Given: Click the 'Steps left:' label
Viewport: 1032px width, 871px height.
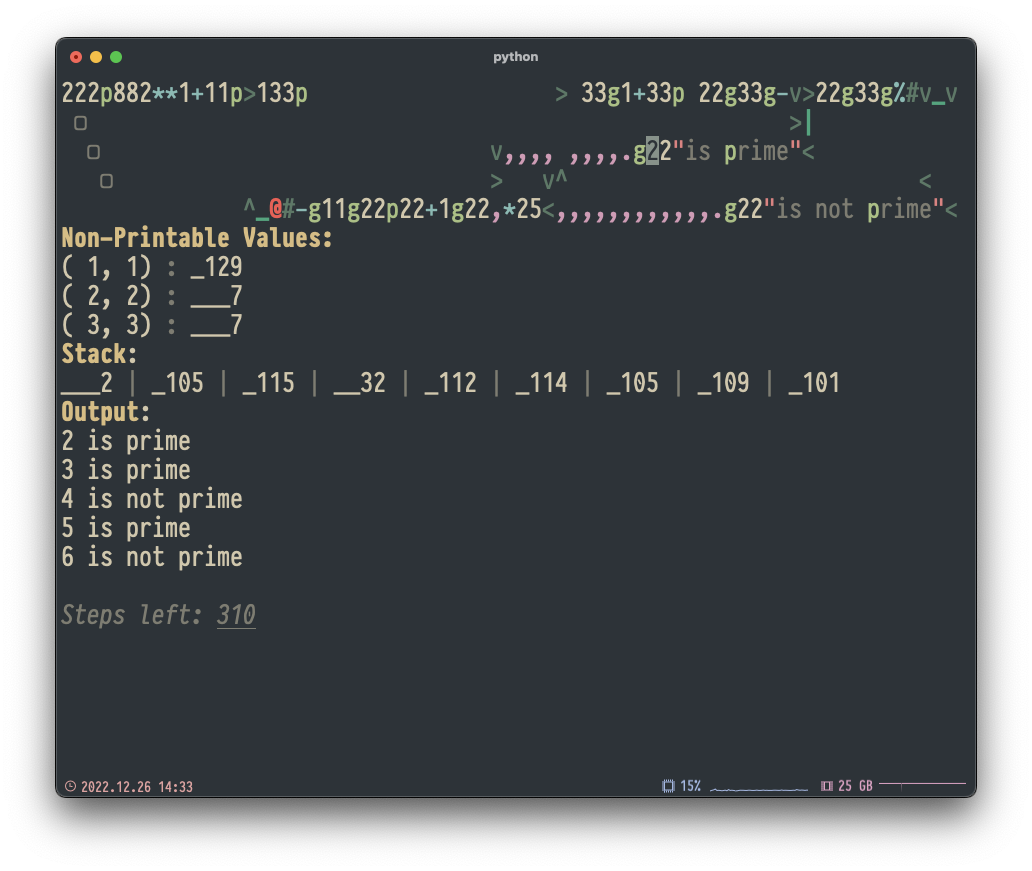Looking at the screenshot, I should pyautogui.click(x=132, y=615).
